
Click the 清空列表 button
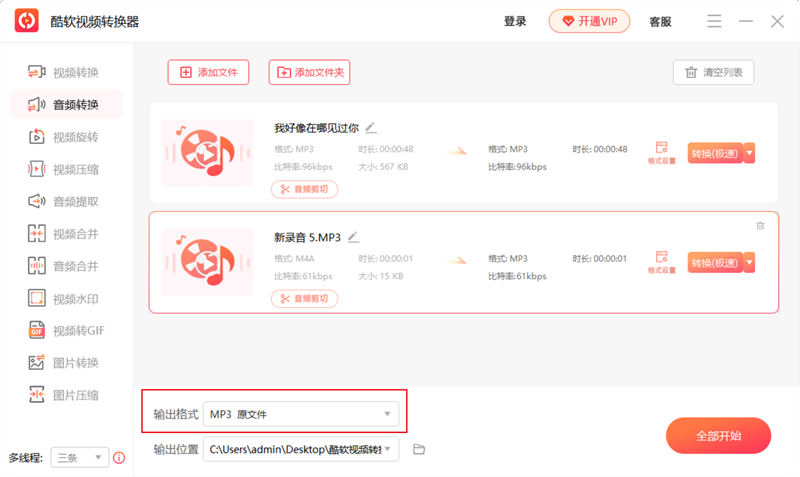[x=713, y=72]
